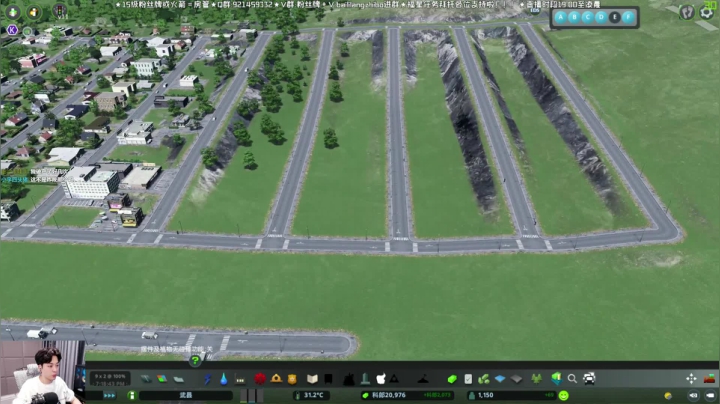
Task: Activate the four-arrow Move It tool
Action: pyautogui.click(x=691, y=378)
